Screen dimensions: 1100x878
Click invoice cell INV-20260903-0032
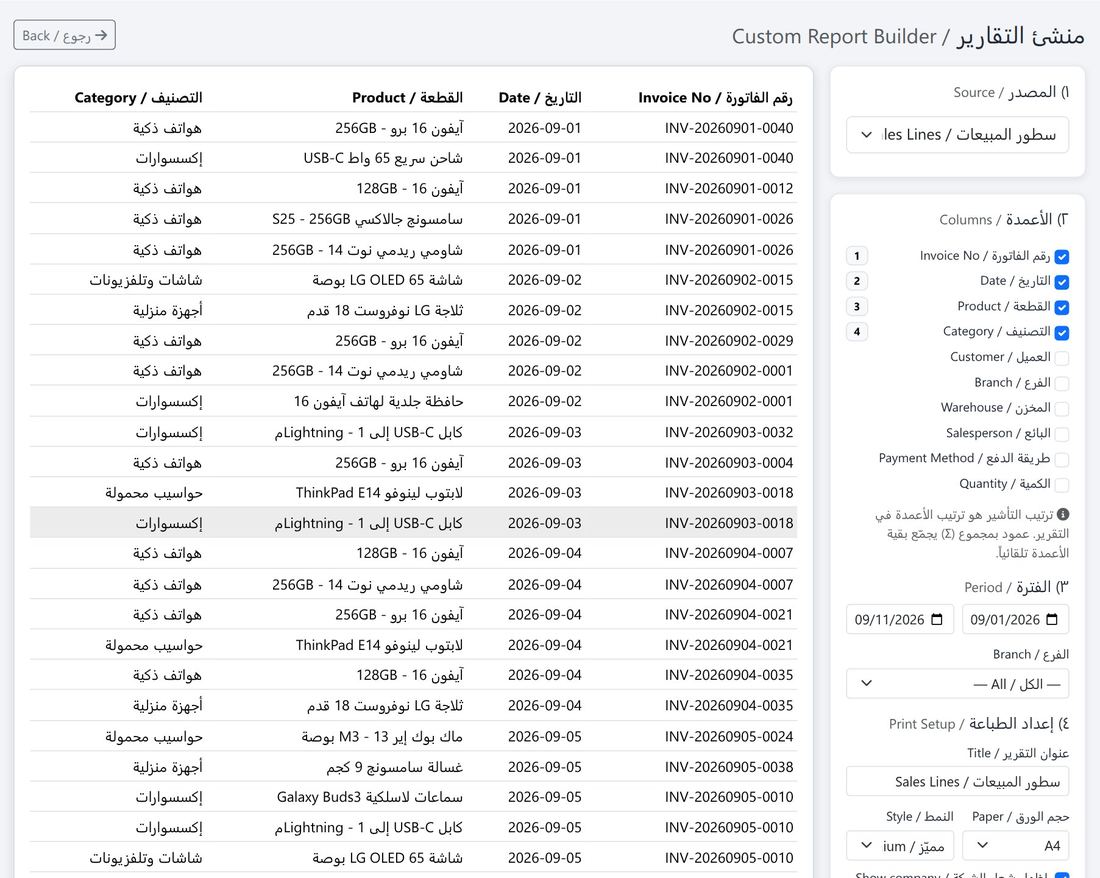(729, 432)
